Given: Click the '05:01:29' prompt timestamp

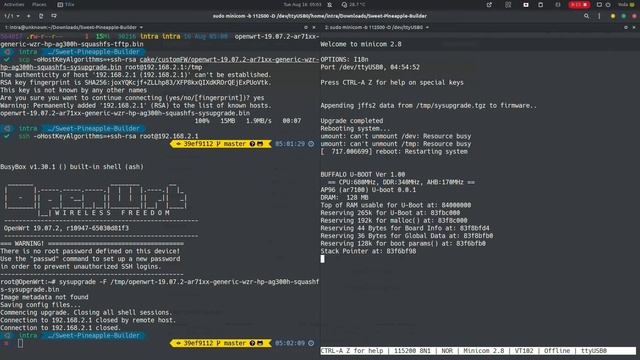Looking at the screenshot, I should click(290, 144).
